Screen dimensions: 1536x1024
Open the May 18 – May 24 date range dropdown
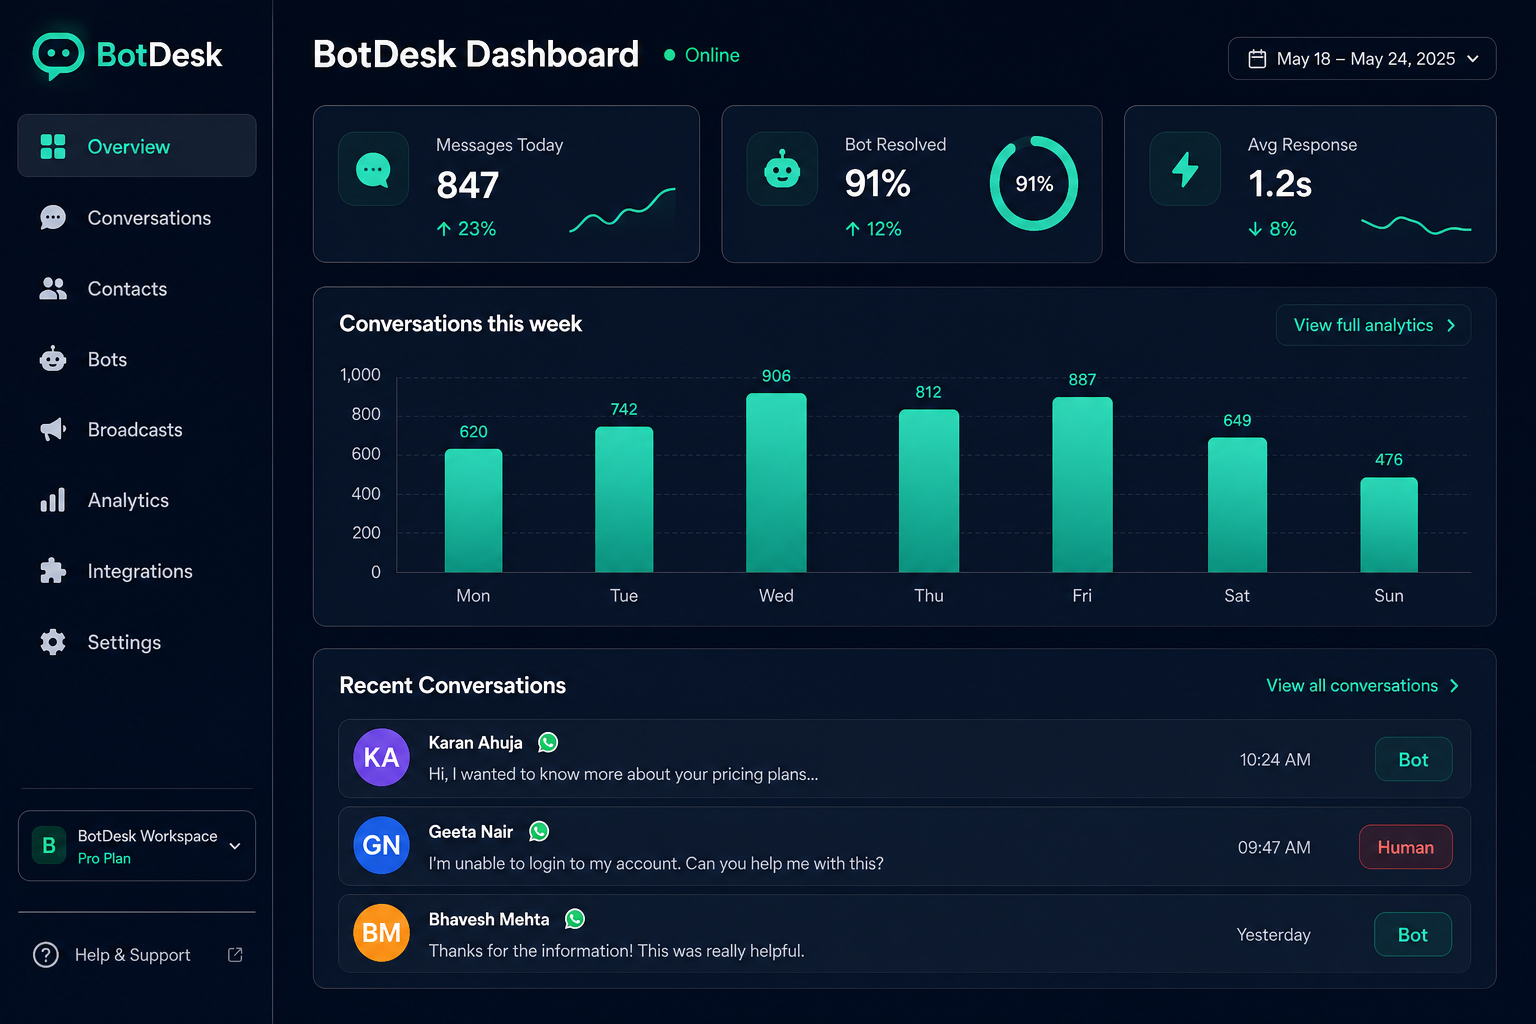pos(1362,59)
